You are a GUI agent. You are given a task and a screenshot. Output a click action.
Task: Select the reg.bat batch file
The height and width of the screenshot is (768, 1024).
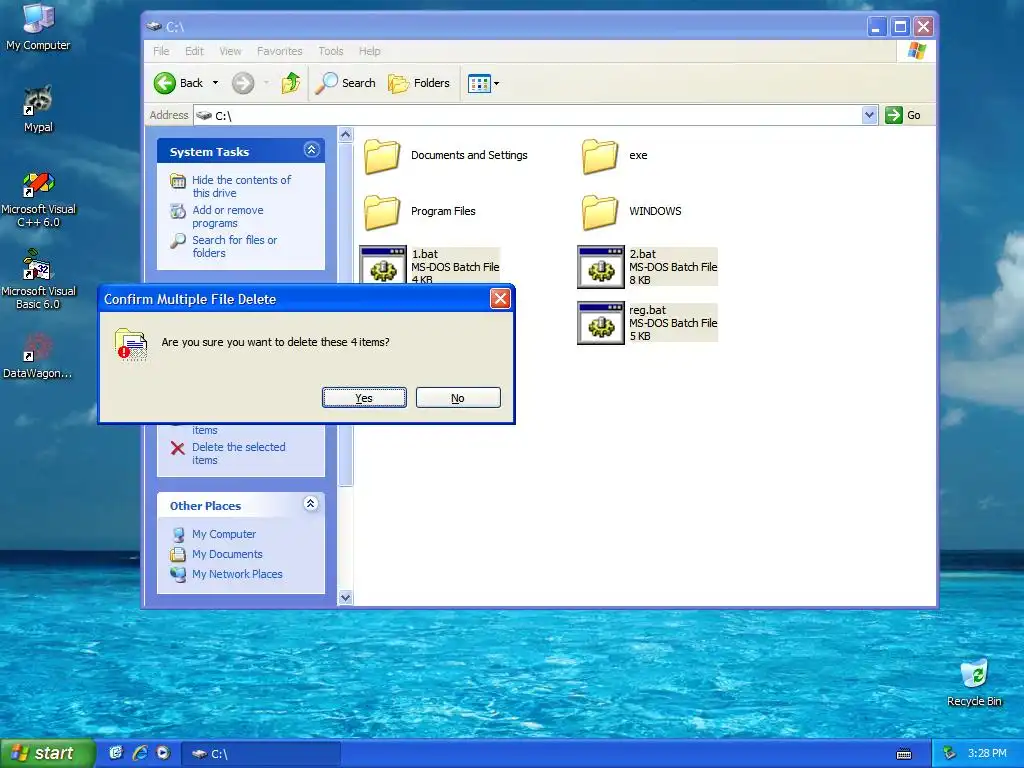coord(648,323)
